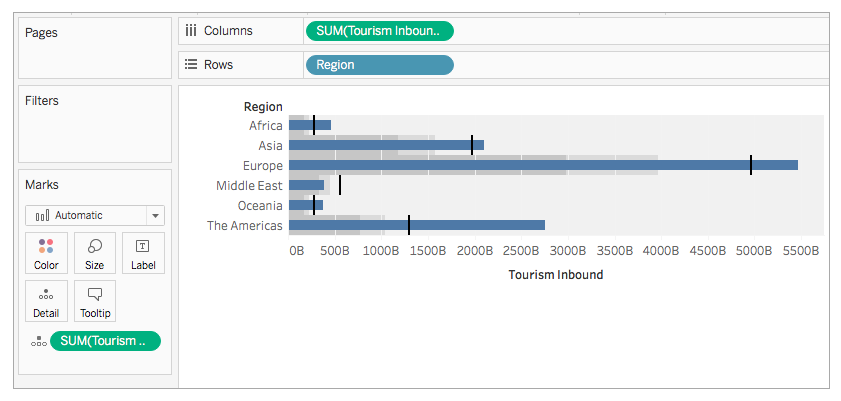Screen dimensions: 841x401
Task: Select the Africa row label
Action: tap(265, 125)
